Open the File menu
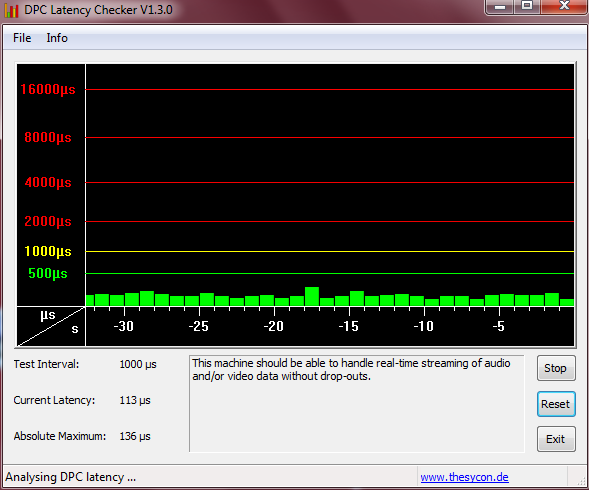The width and height of the screenshot is (589, 490). (22, 38)
